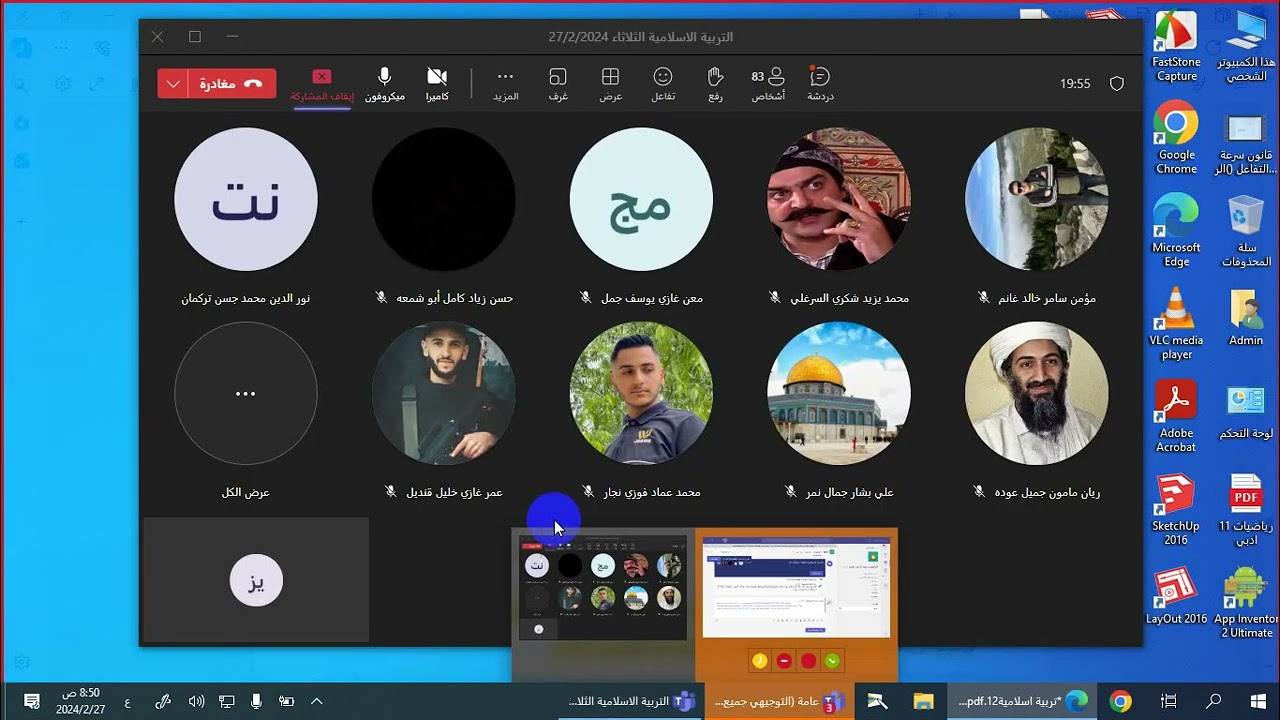
Task: Open the volume control in the system tray
Action: (196, 701)
